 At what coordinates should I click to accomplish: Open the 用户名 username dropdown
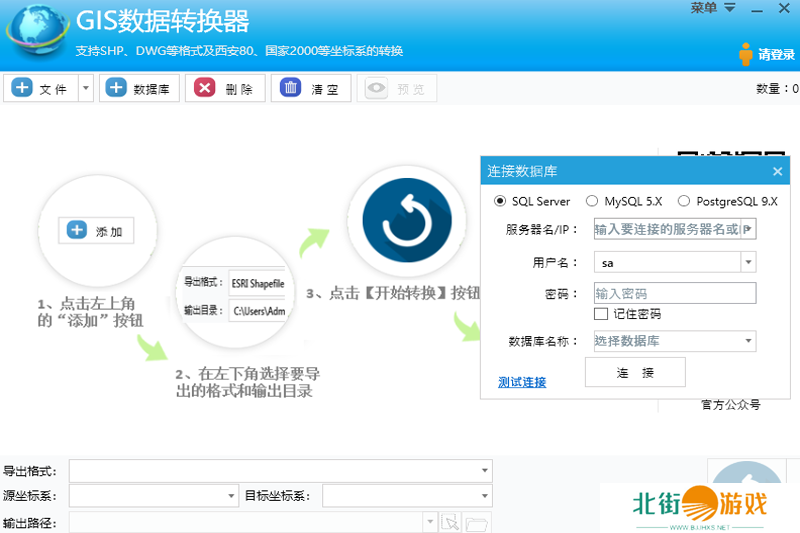tap(747, 263)
